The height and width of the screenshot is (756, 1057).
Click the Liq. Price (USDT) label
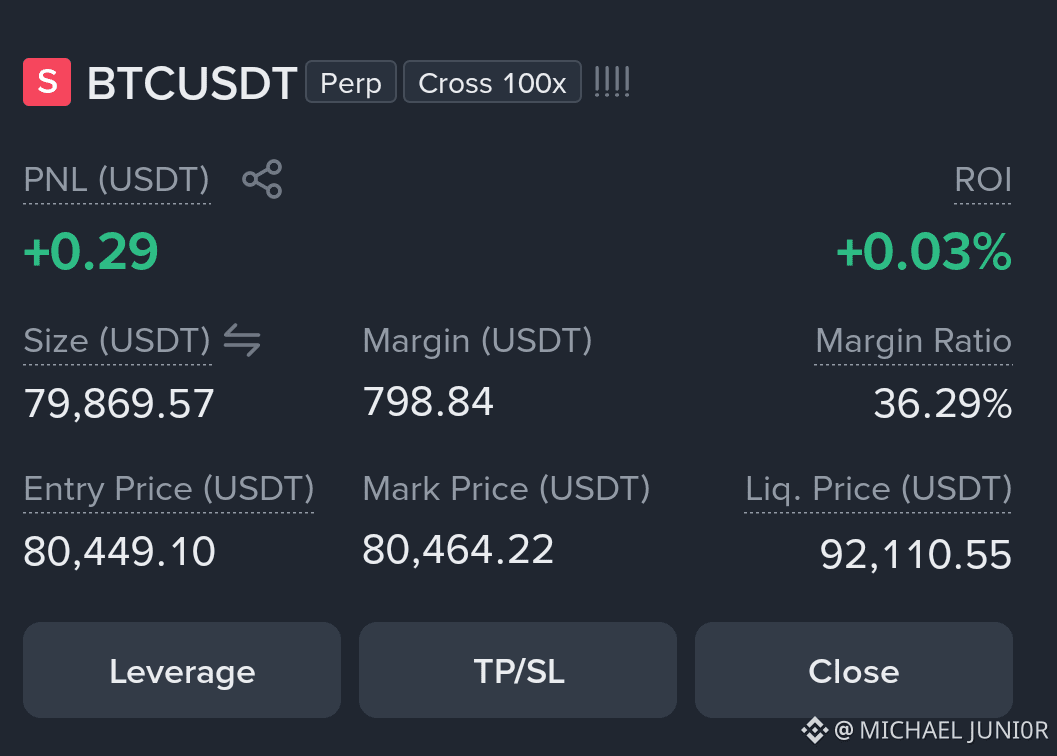878,488
